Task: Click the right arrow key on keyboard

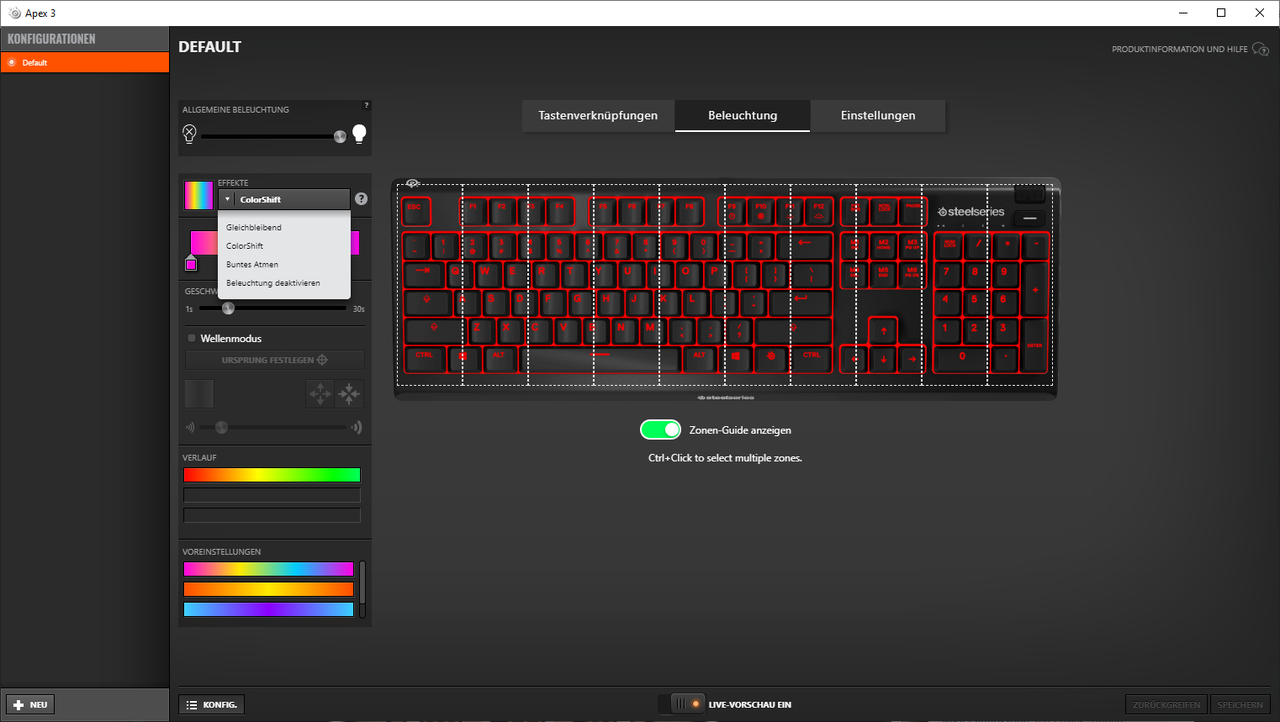Action: click(911, 359)
